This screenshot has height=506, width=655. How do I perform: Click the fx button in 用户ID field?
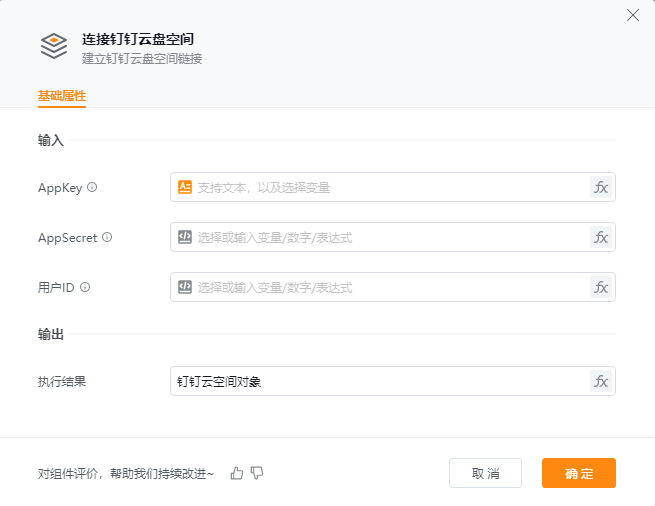[x=601, y=287]
